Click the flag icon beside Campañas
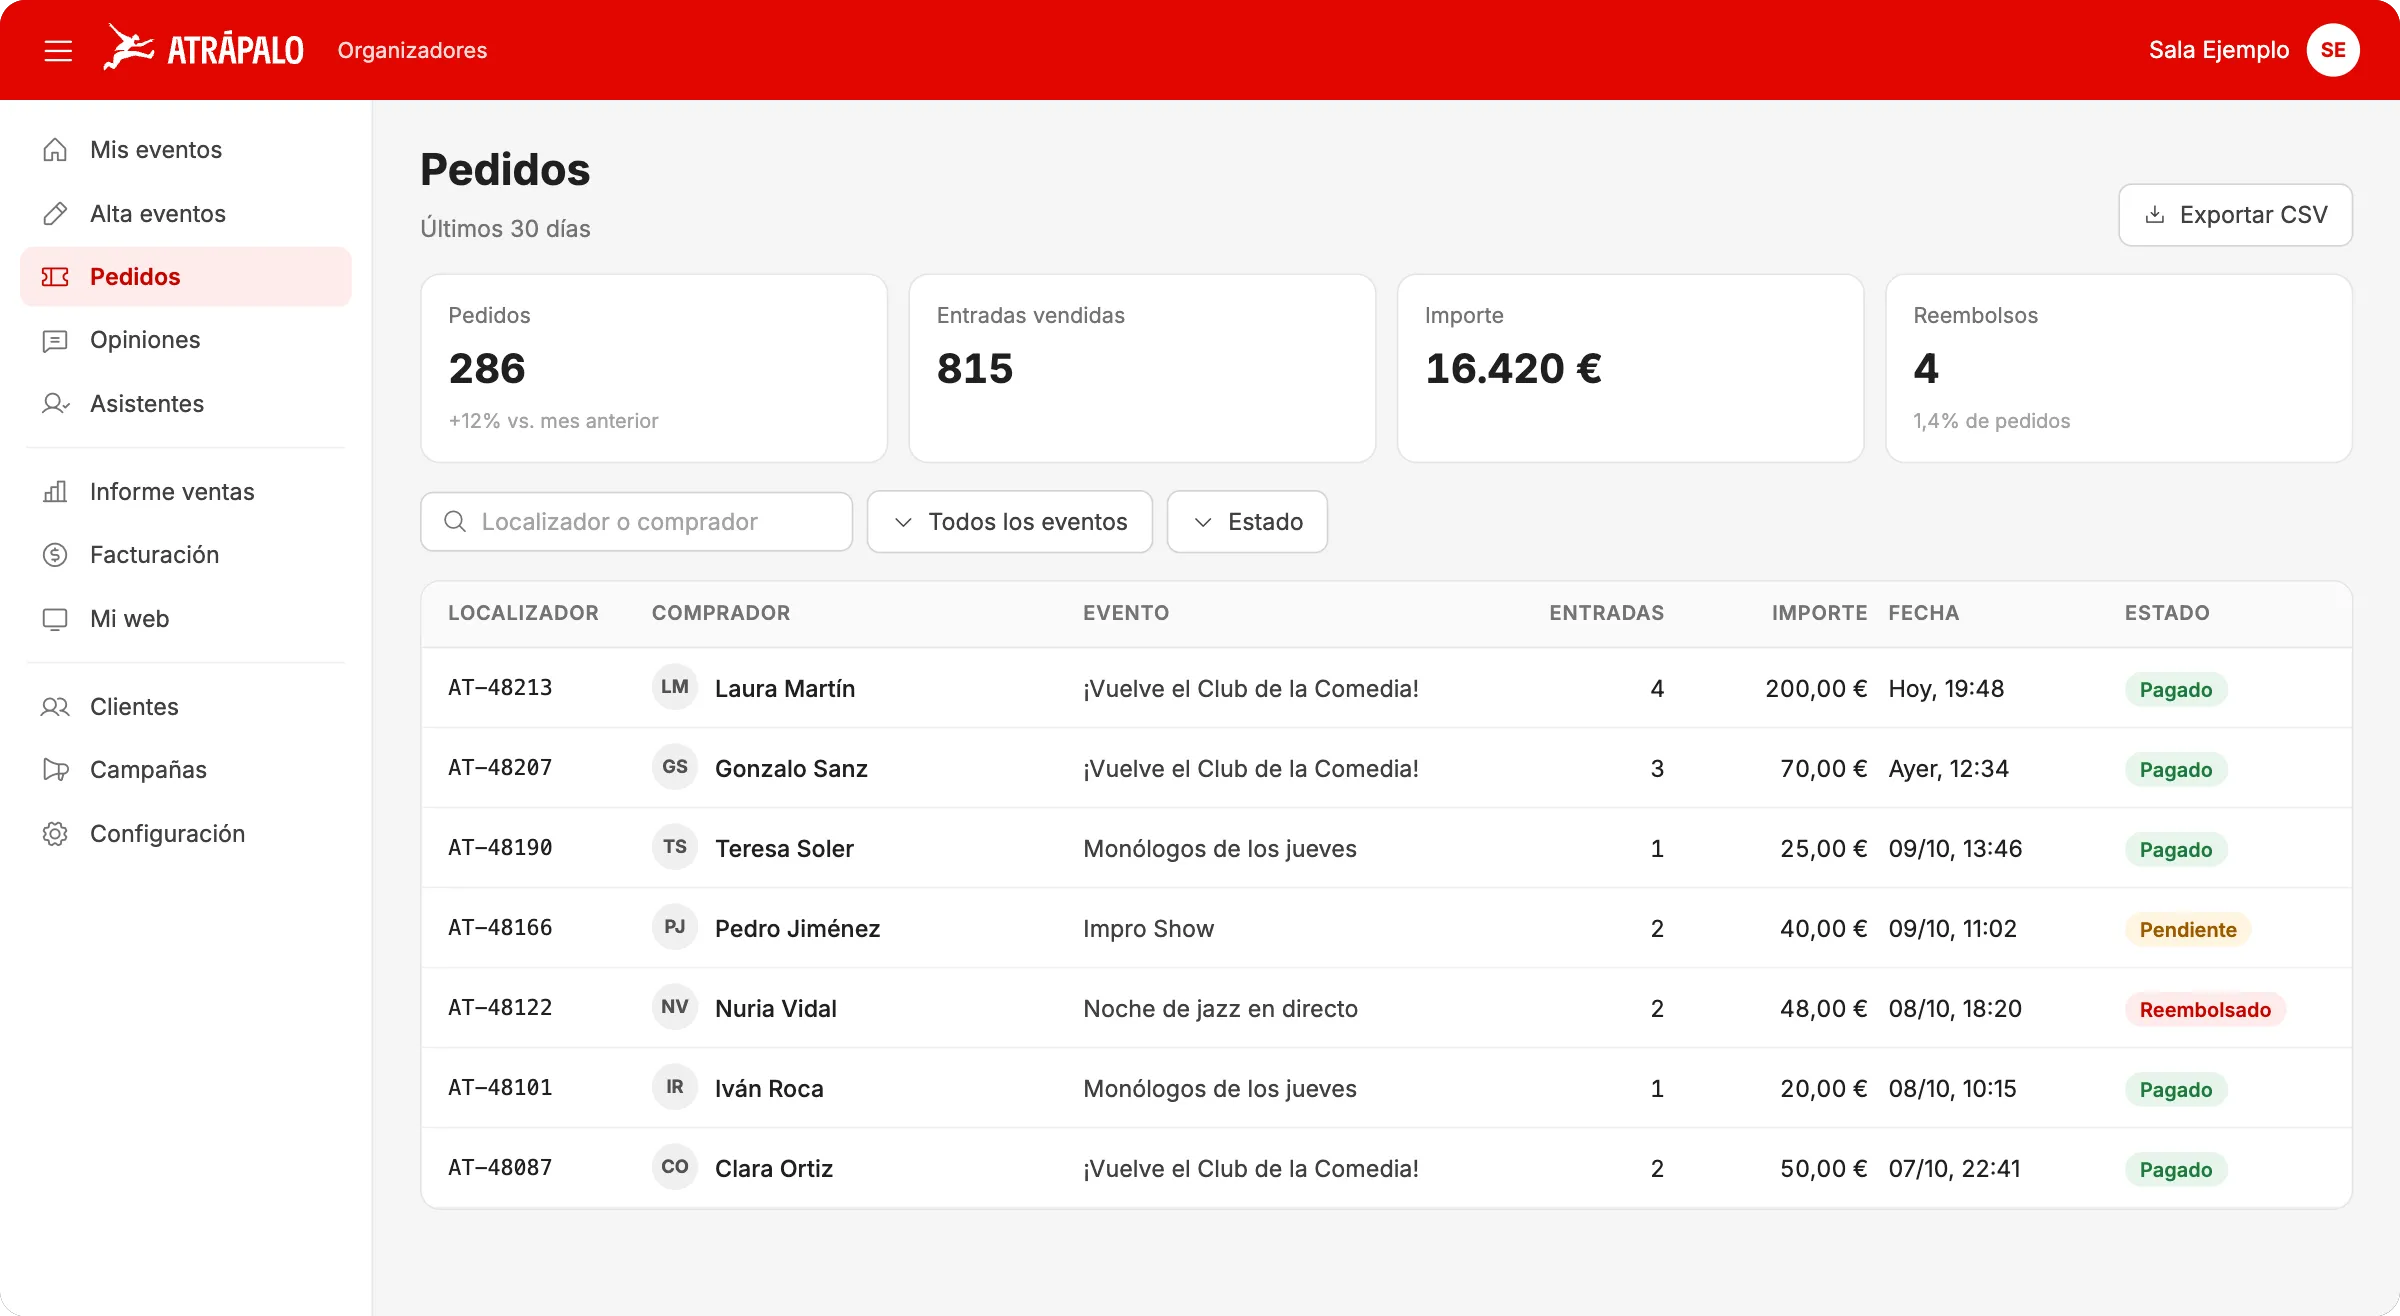The width and height of the screenshot is (2400, 1316). point(55,770)
